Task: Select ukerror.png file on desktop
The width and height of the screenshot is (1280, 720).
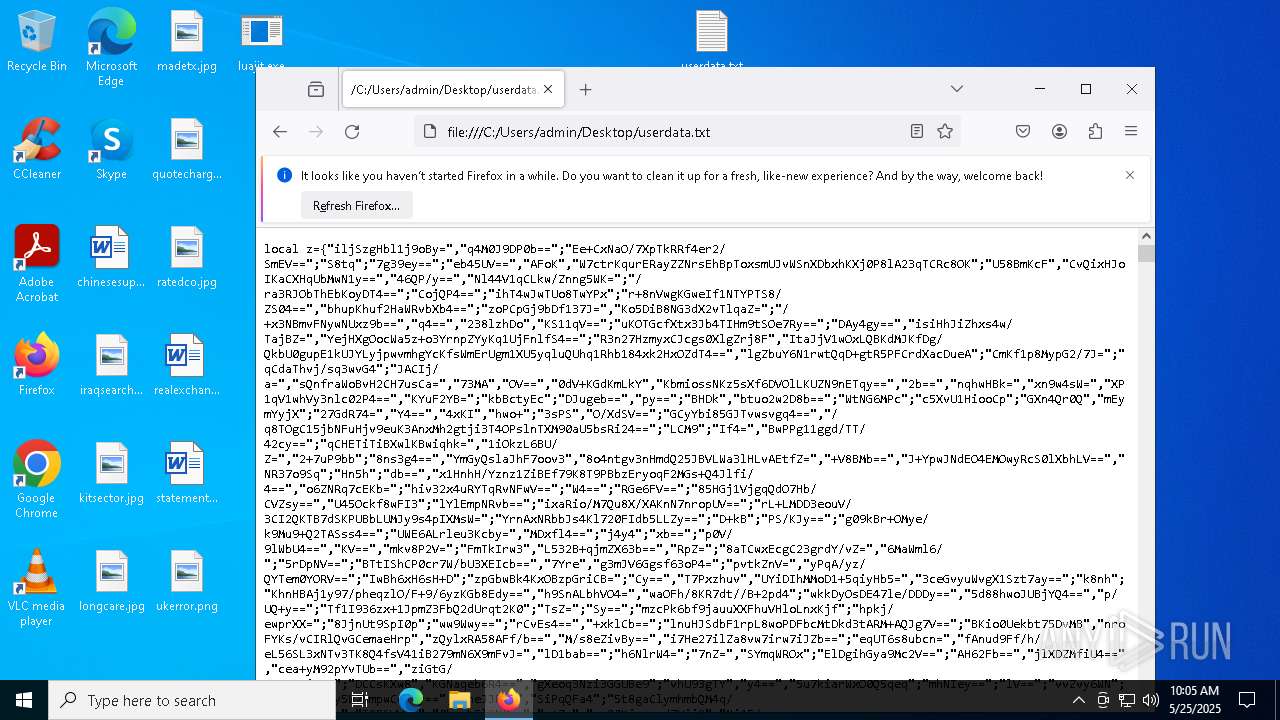Action: (187, 581)
